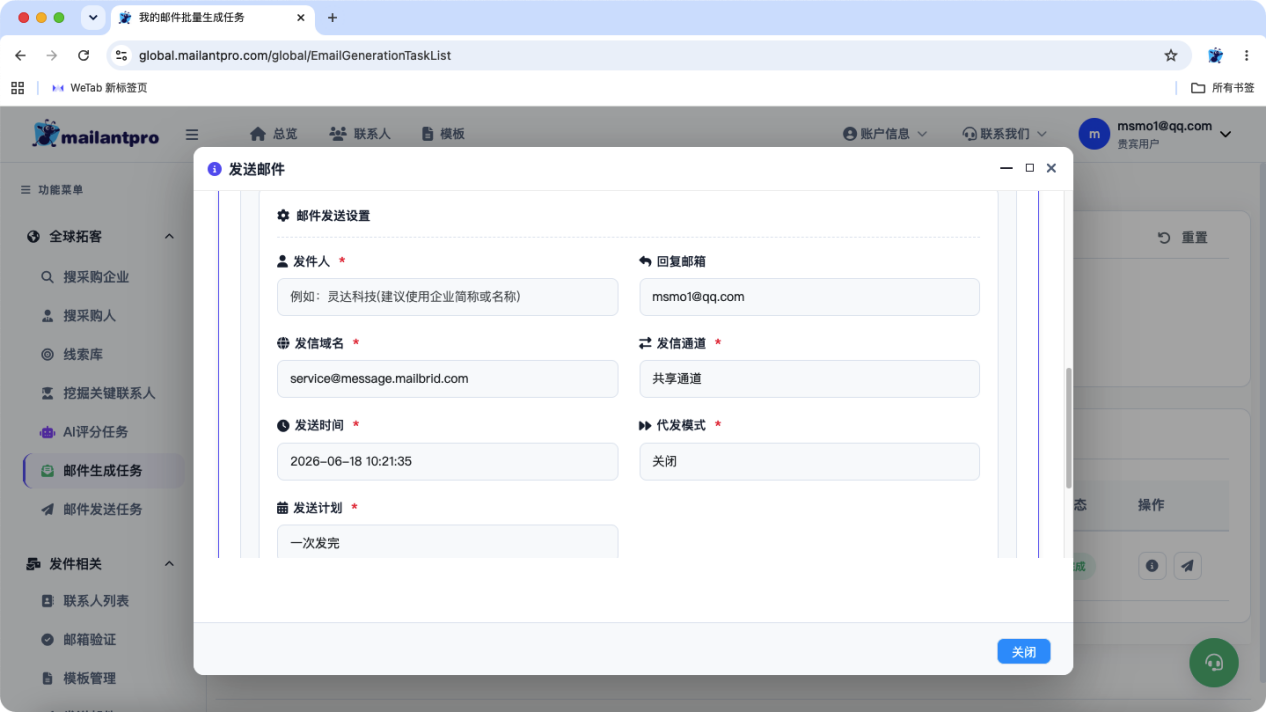The width and height of the screenshot is (1266, 712).
Task: Open 邮件发送任务 in sidebar
Action: [x=102, y=509]
